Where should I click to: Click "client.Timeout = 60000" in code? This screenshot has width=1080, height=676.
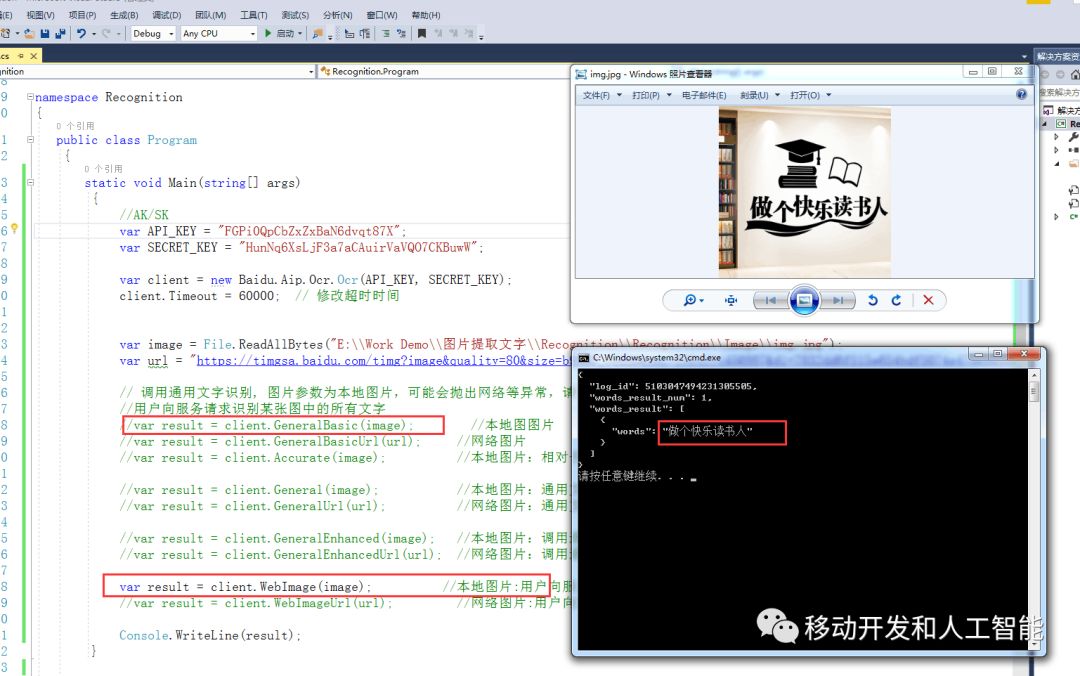tap(197, 296)
